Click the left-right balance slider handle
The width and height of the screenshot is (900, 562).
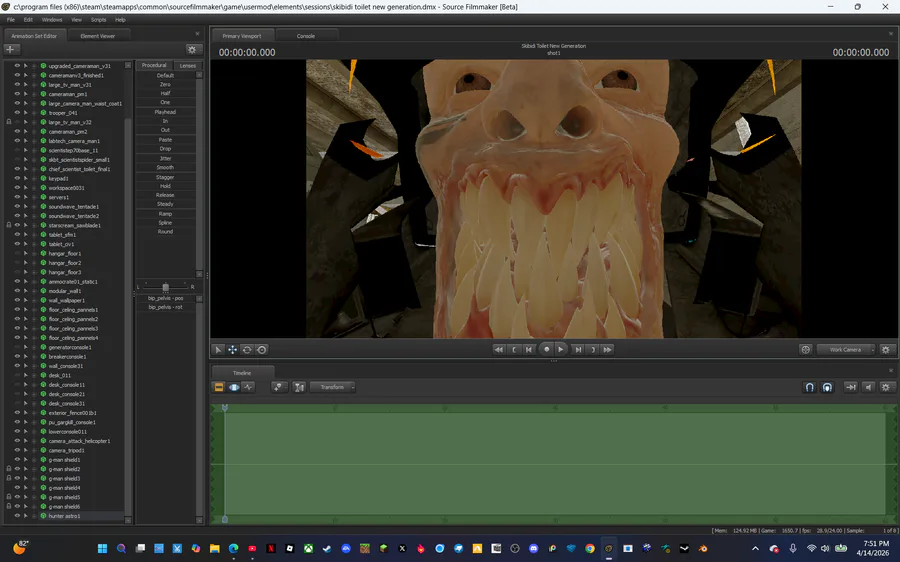tap(165, 287)
